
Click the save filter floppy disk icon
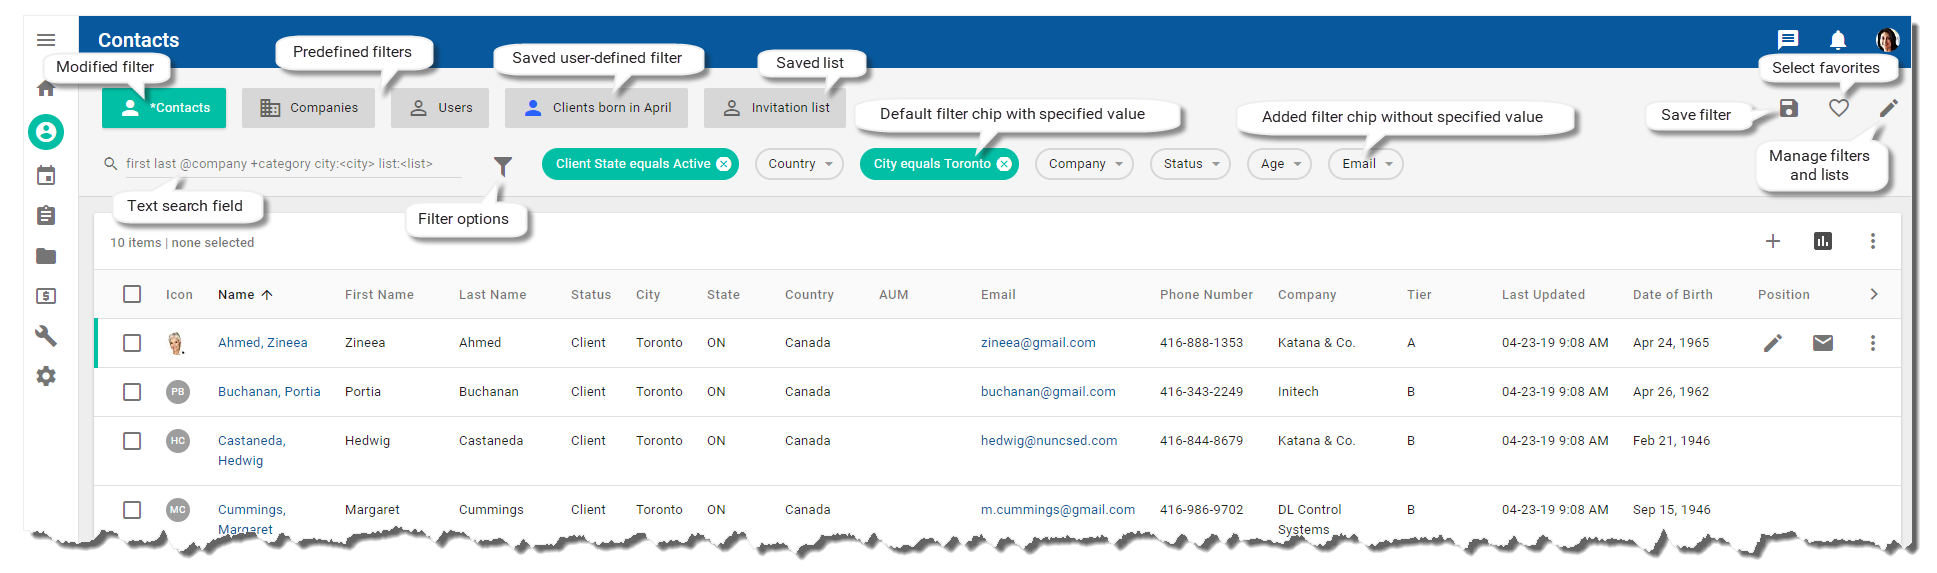[1789, 108]
